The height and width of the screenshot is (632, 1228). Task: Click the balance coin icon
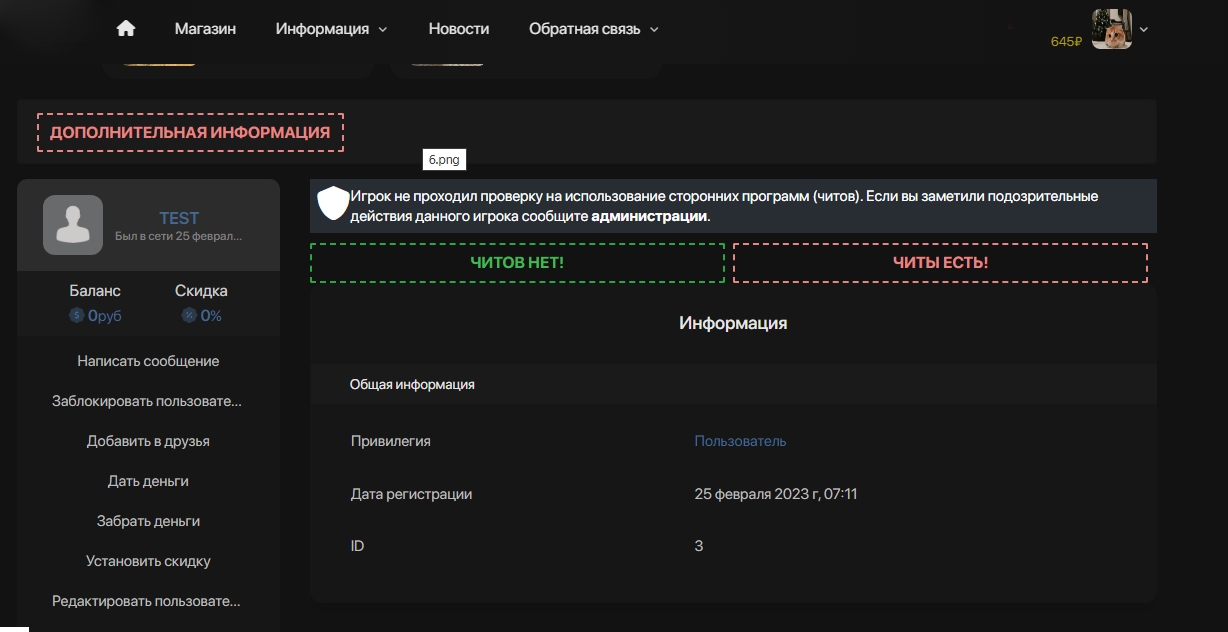pos(77,316)
